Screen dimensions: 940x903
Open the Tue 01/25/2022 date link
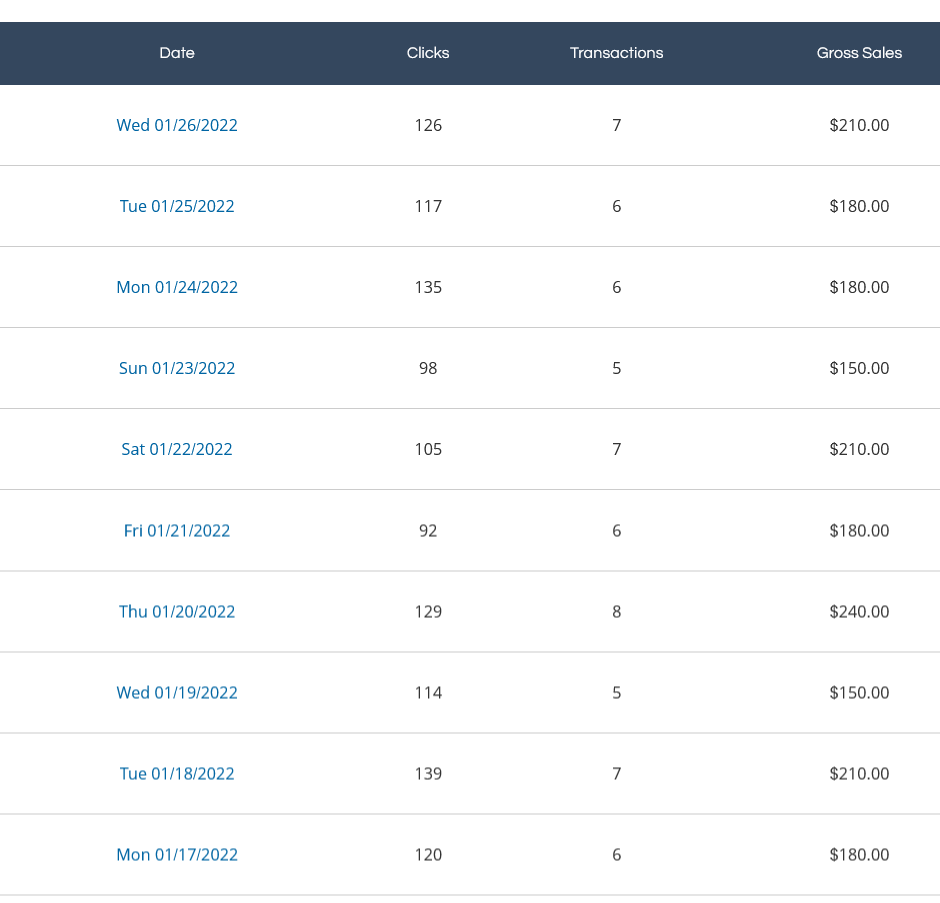pyautogui.click(x=177, y=206)
